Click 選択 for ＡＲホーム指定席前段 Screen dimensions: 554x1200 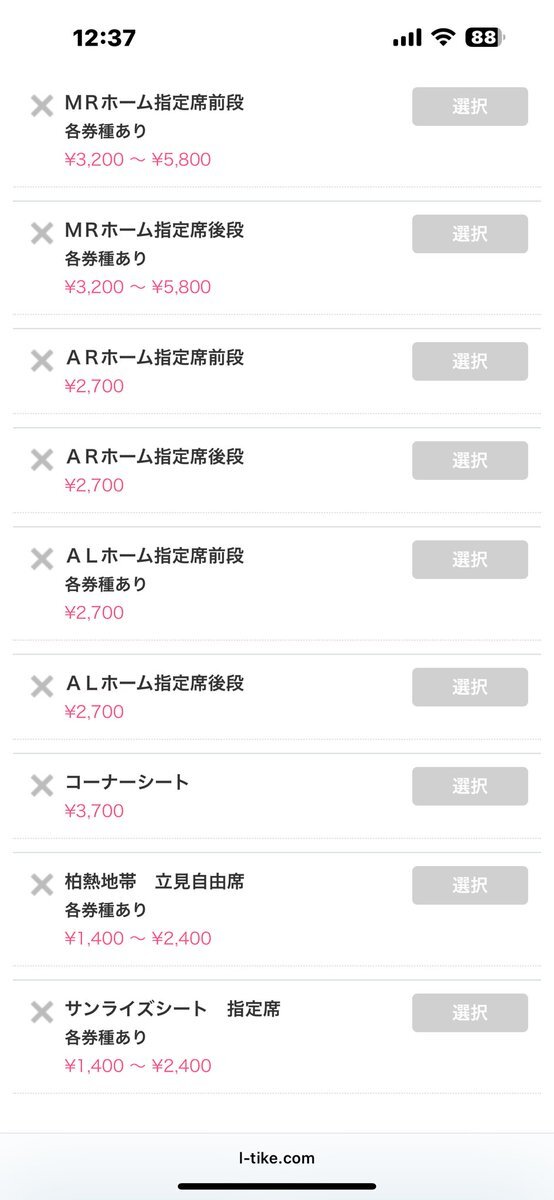470,361
